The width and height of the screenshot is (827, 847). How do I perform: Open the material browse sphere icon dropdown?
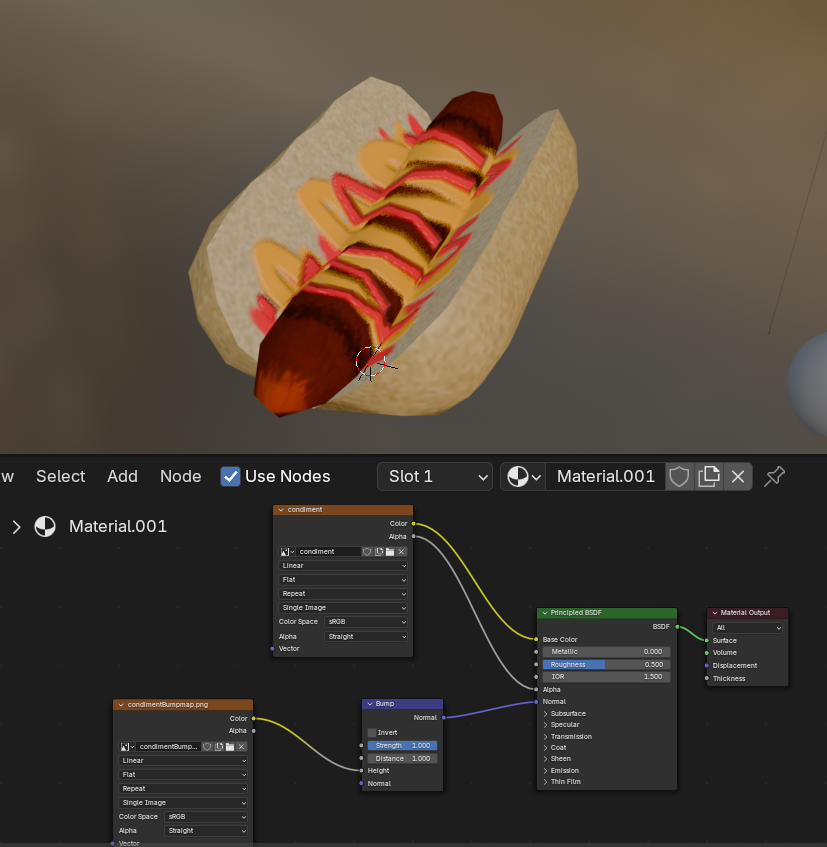[523, 476]
